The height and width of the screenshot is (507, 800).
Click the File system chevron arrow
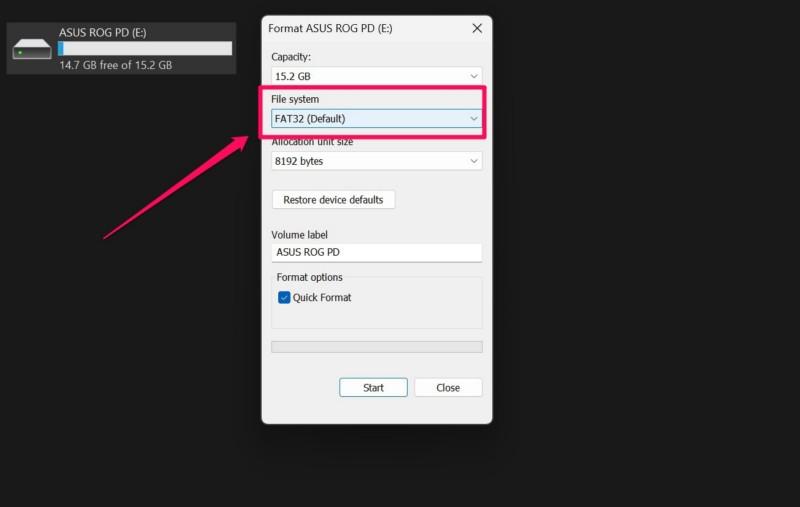[x=474, y=119]
